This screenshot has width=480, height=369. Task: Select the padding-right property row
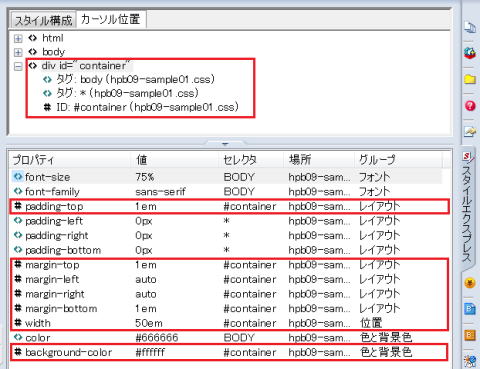(227, 235)
